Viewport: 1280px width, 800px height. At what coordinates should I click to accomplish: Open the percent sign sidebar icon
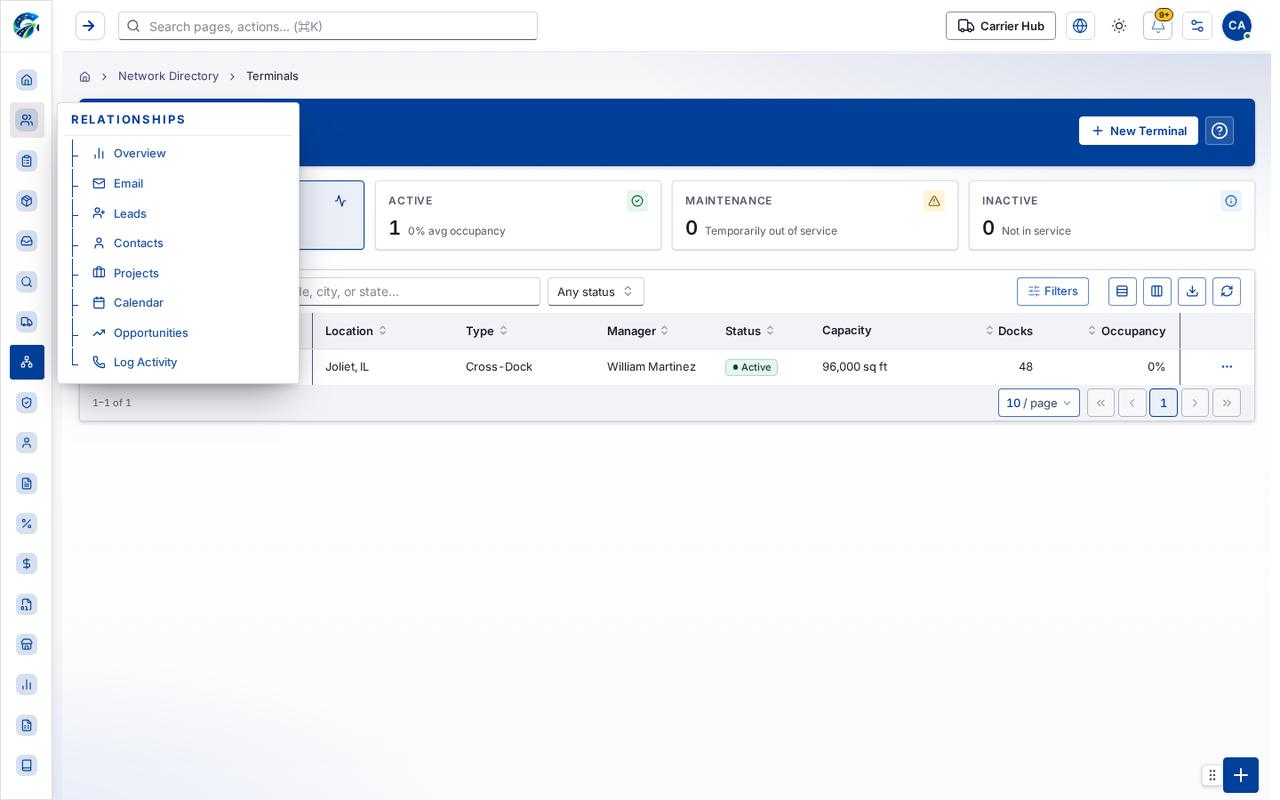(x=27, y=523)
